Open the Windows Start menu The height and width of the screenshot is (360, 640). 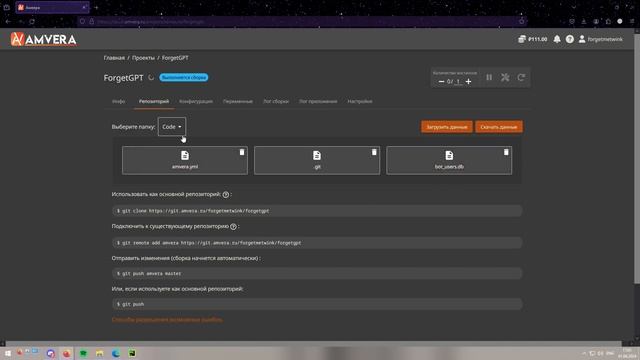7,353
